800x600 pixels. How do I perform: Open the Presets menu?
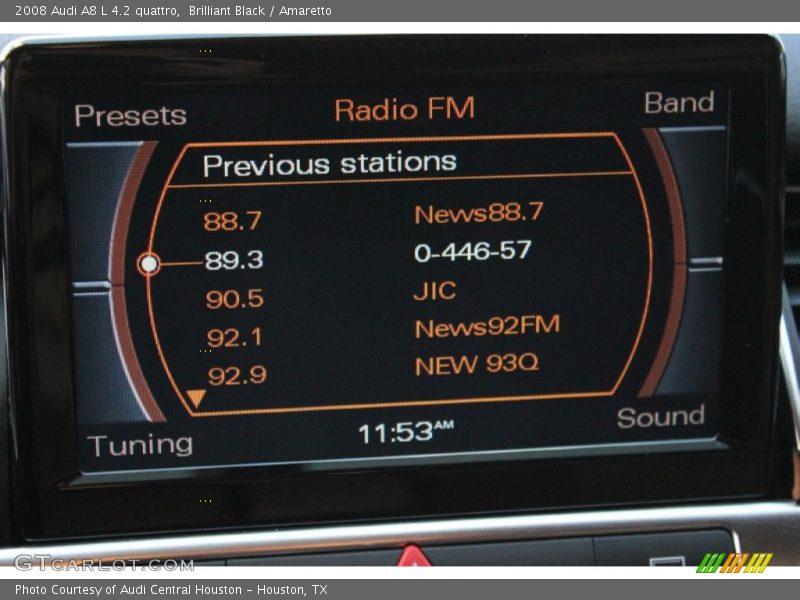pyautogui.click(x=131, y=116)
